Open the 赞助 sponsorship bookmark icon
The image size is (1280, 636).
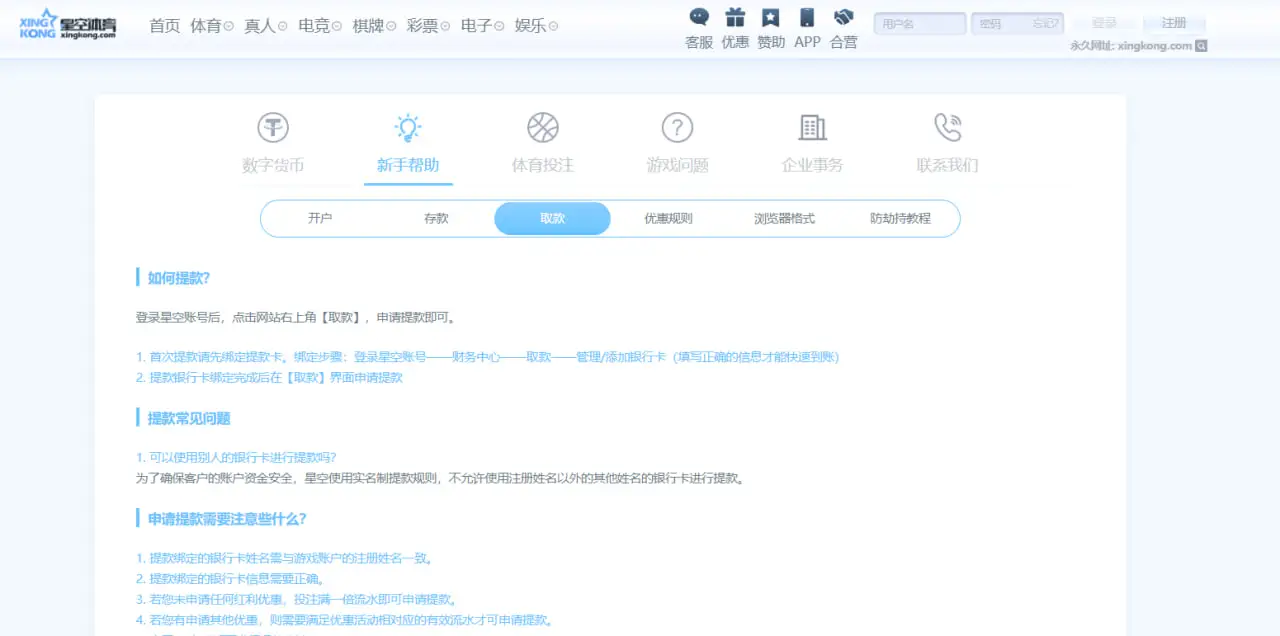[771, 18]
